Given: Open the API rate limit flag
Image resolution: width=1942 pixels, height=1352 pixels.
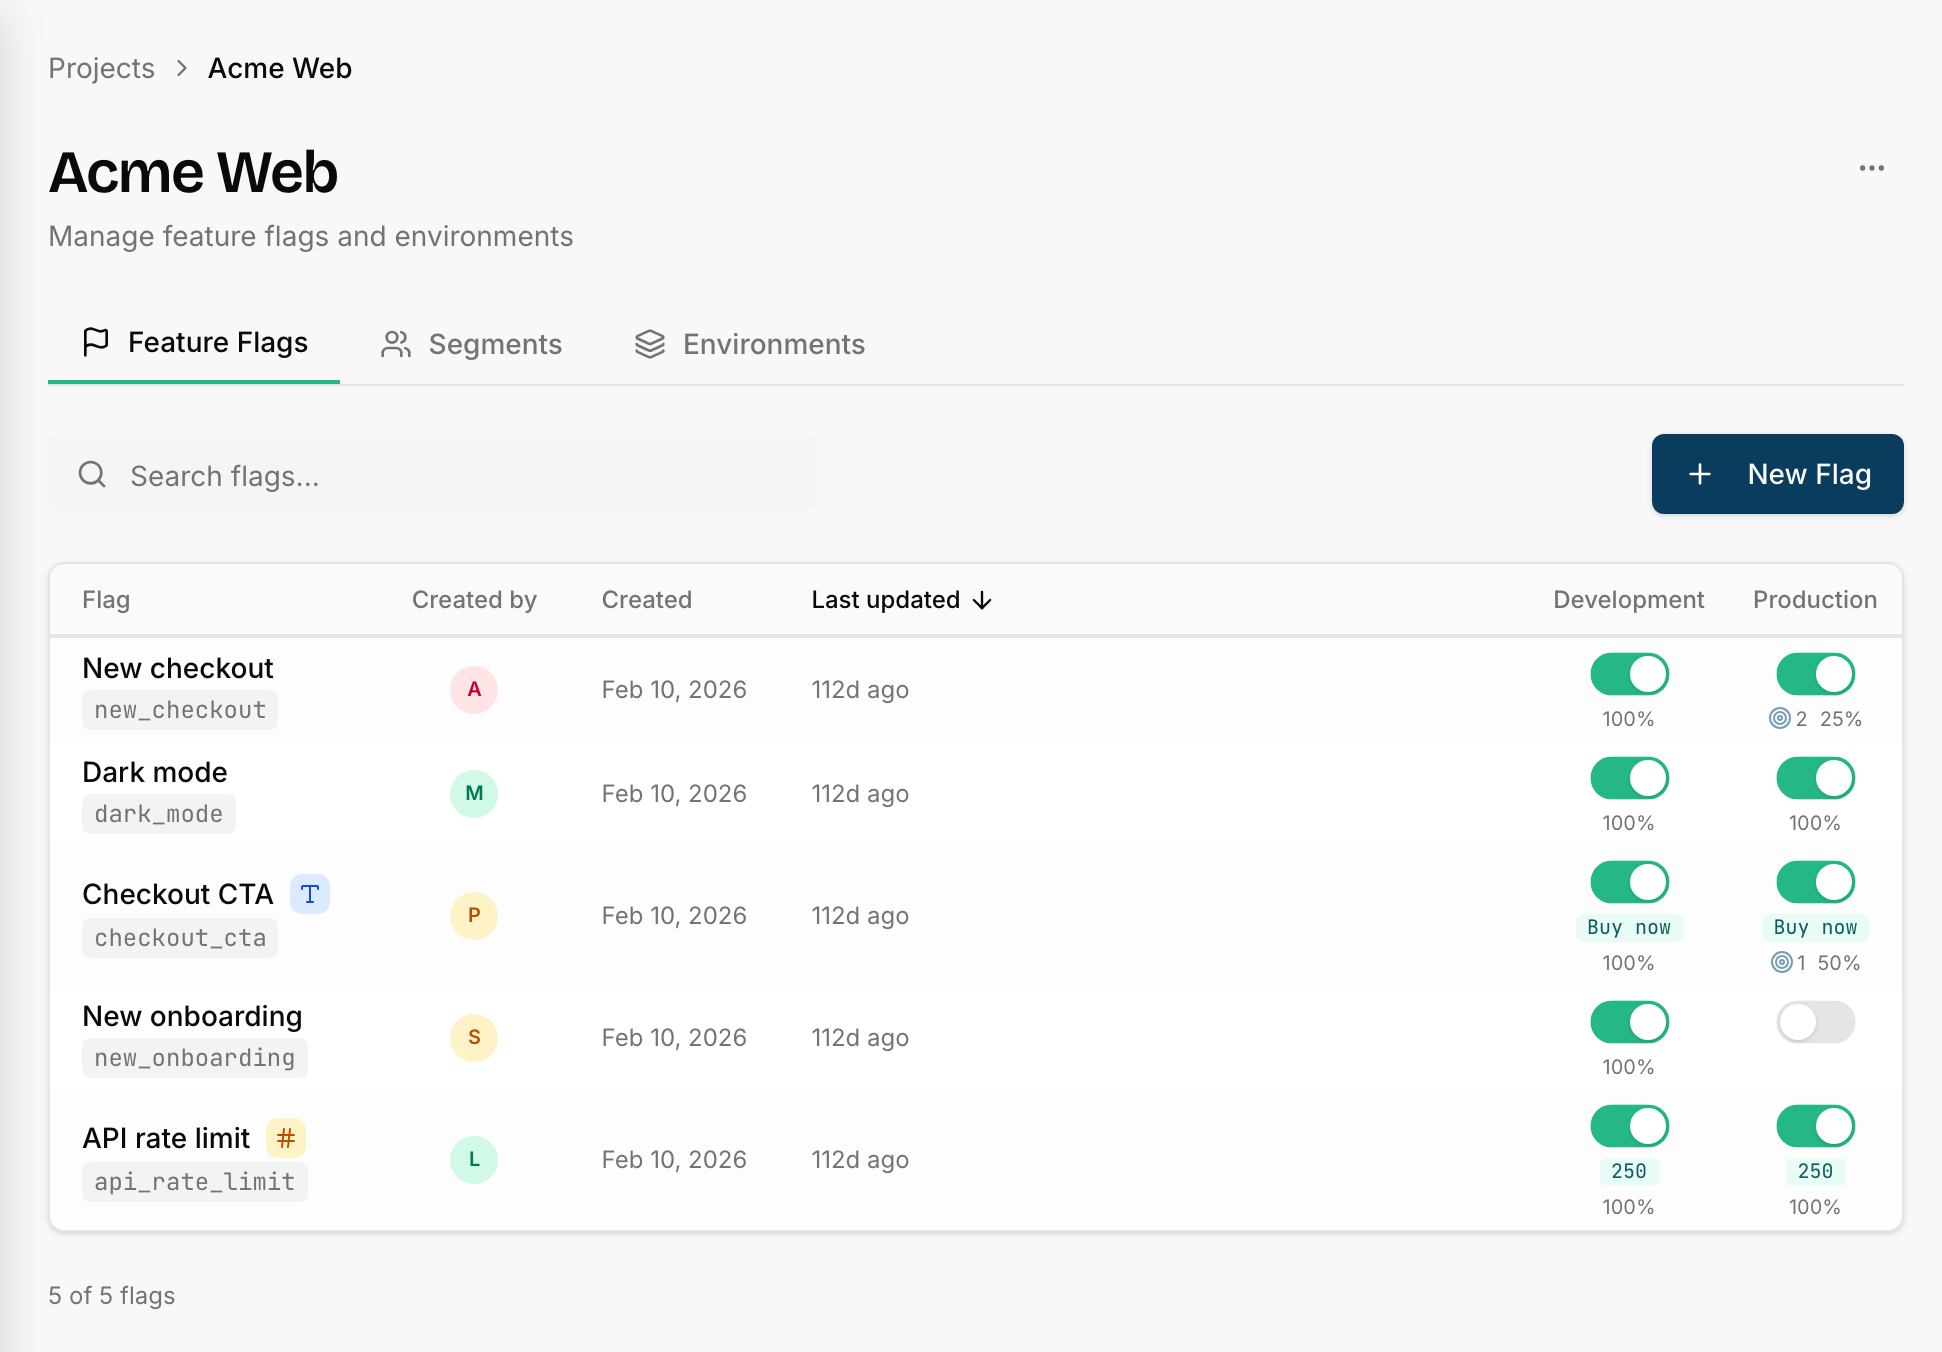Looking at the screenshot, I should tap(166, 1138).
